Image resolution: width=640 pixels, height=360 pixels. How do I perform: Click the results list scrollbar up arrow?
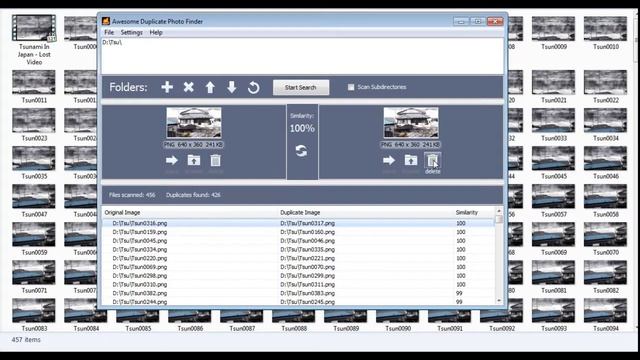click(x=499, y=211)
